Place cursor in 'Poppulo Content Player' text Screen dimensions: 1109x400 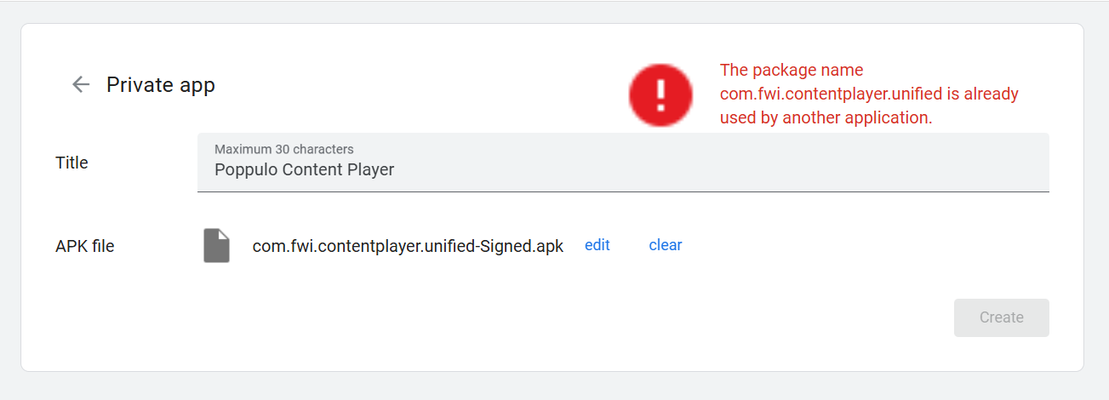304,170
